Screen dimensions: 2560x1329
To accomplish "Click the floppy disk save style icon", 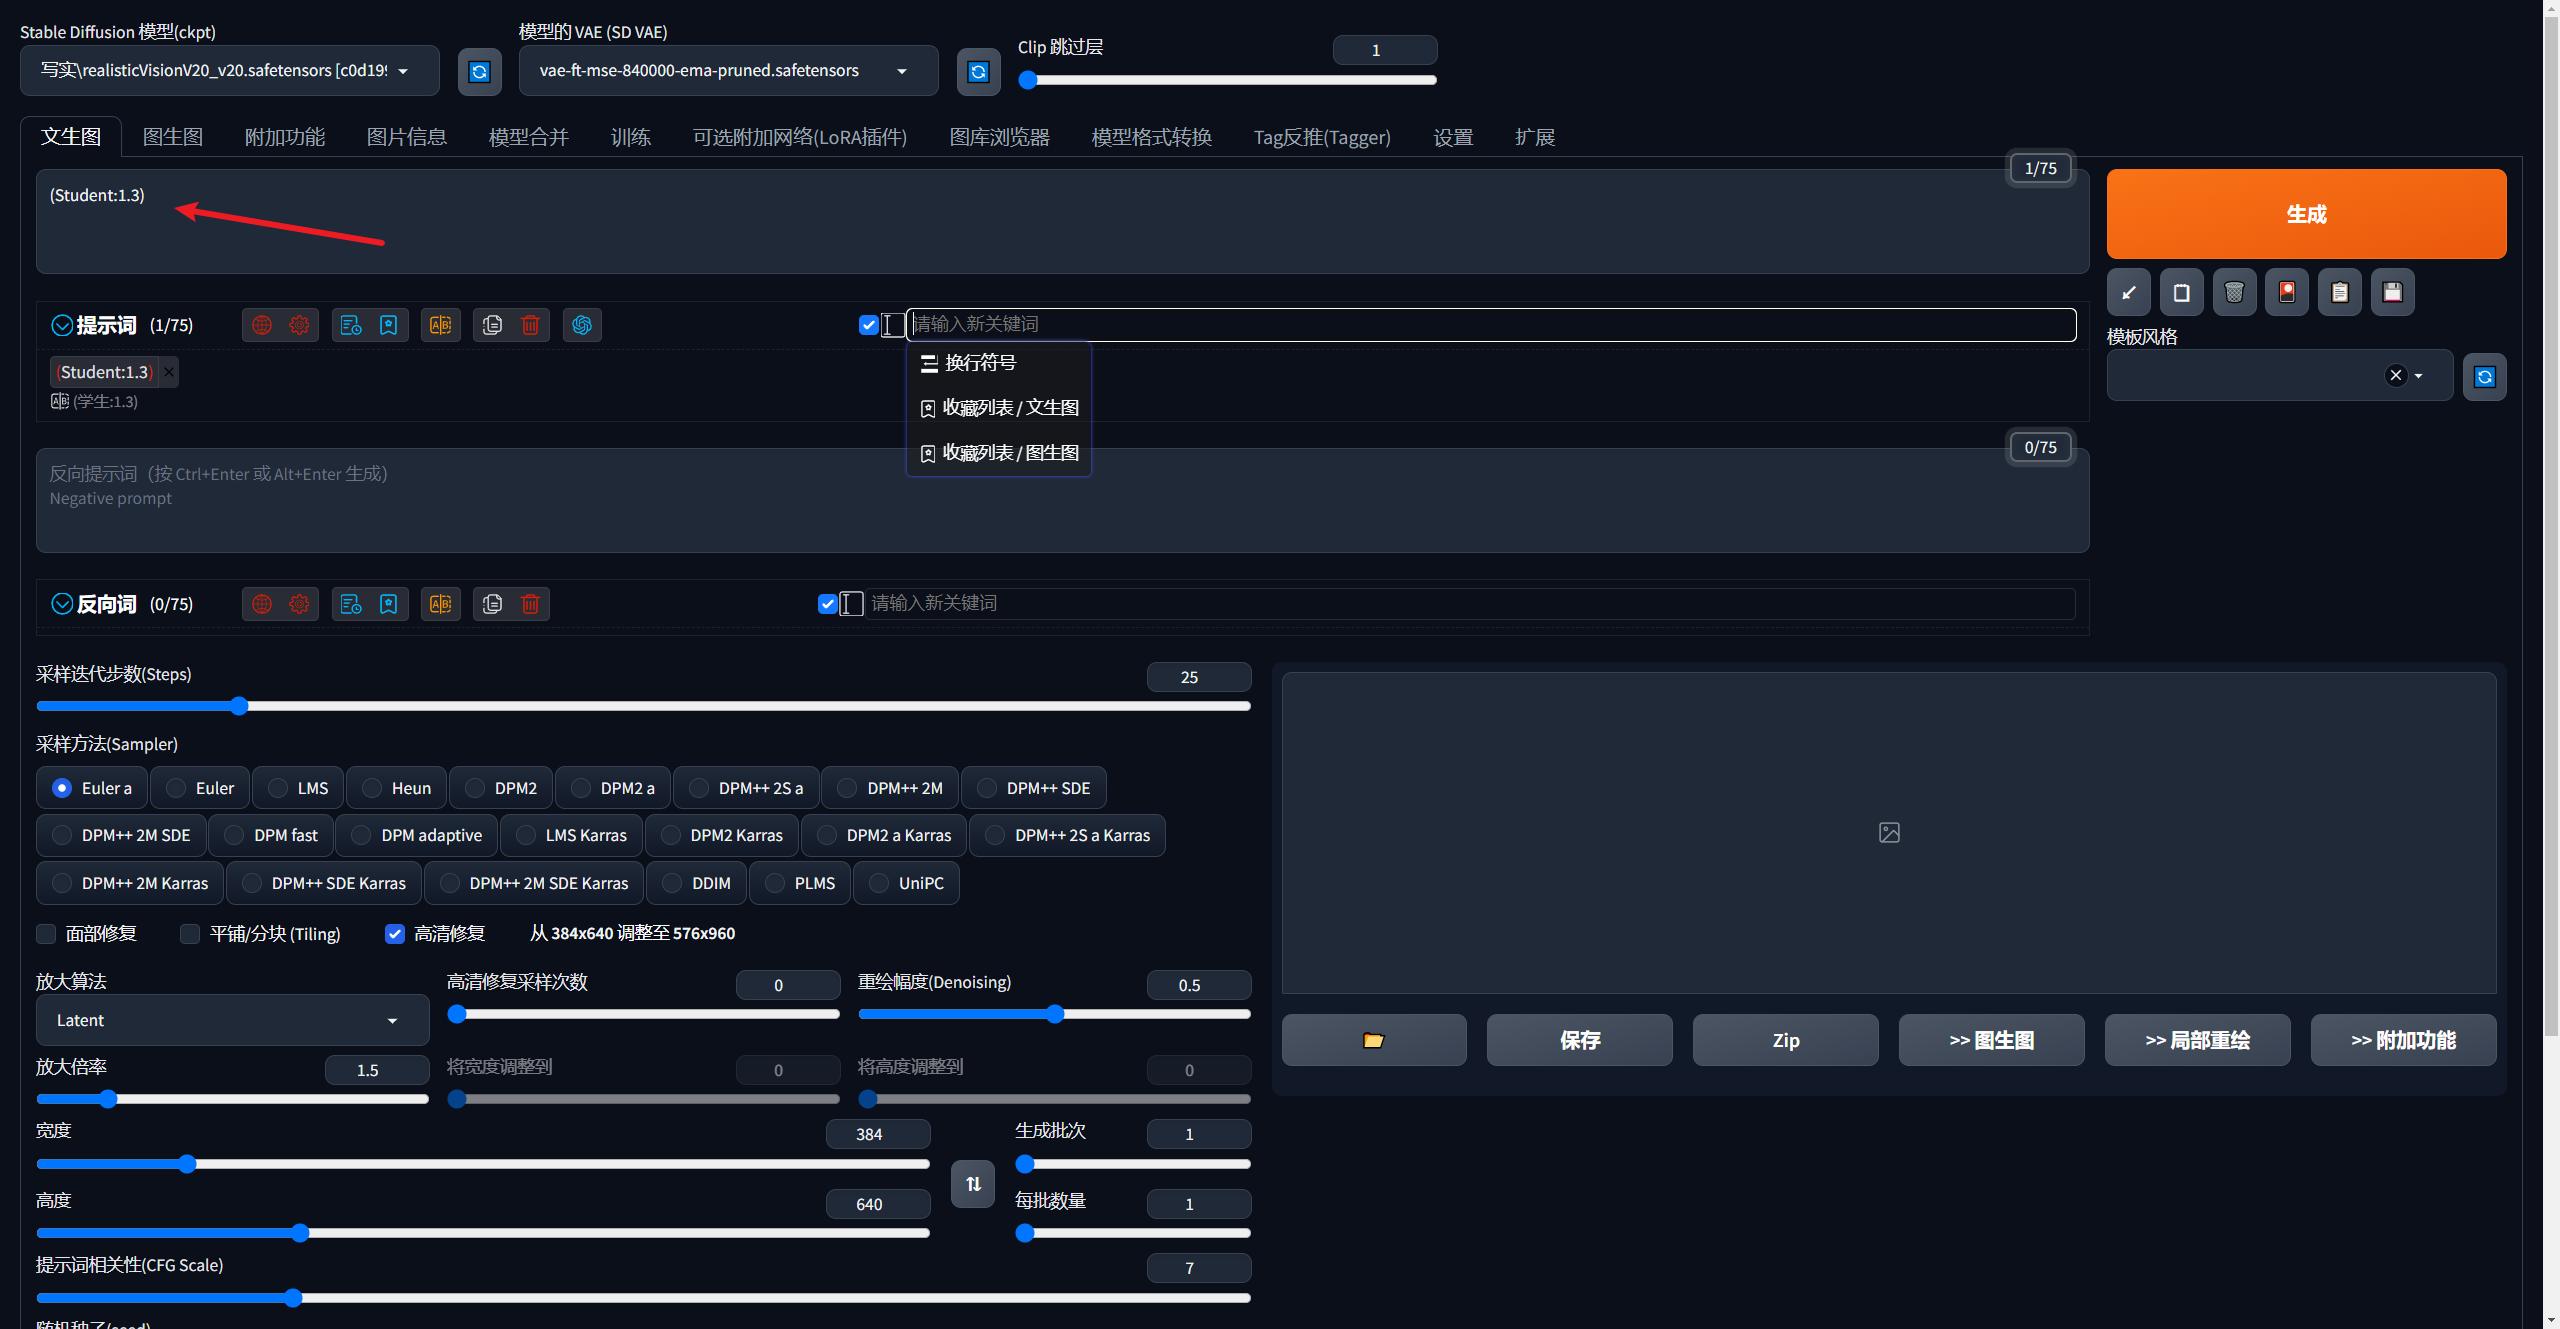I will click(x=2392, y=292).
